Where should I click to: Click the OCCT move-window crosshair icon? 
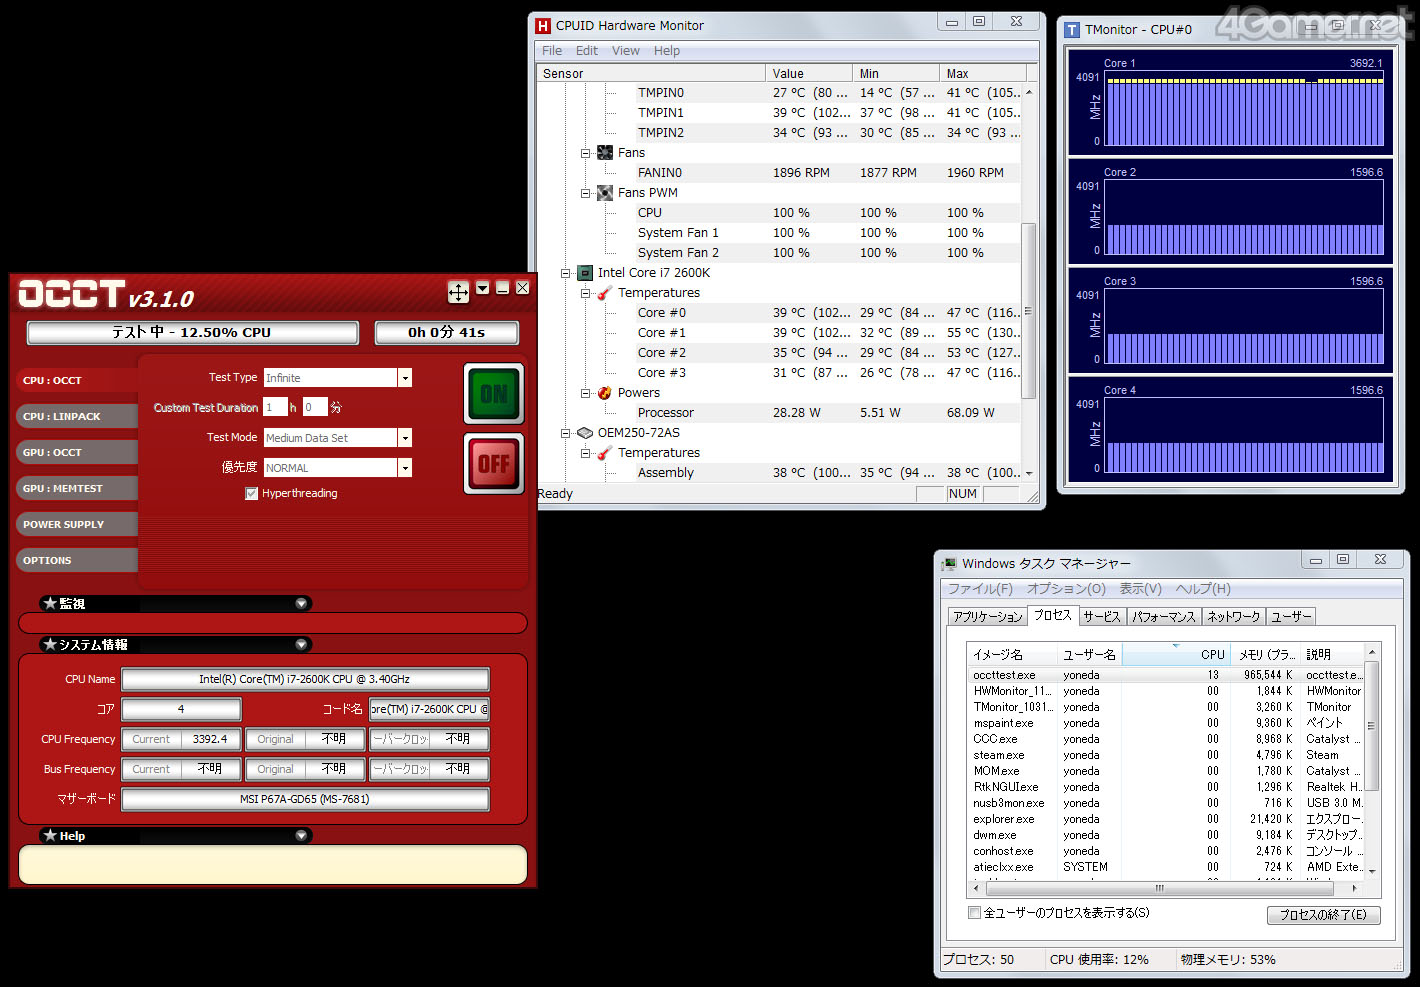[458, 292]
